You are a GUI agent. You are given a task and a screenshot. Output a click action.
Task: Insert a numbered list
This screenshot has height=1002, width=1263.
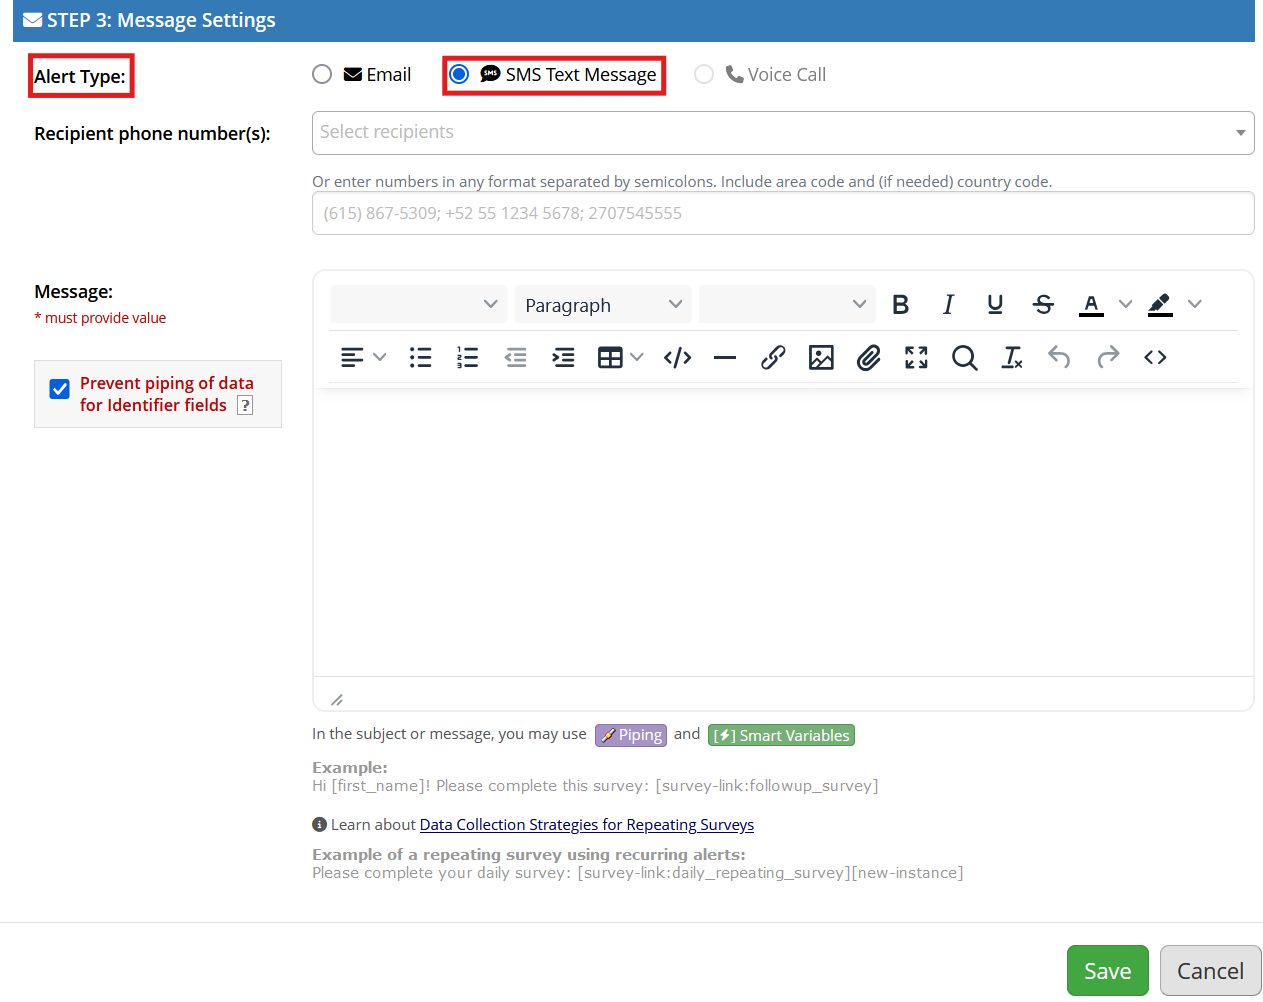coord(468,357)
